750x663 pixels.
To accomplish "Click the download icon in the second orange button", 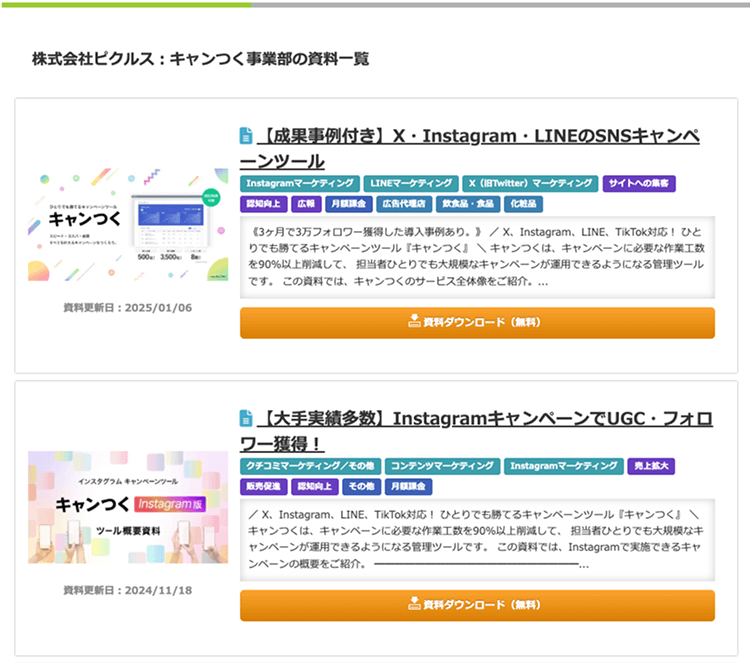I will tap(414, 604).
